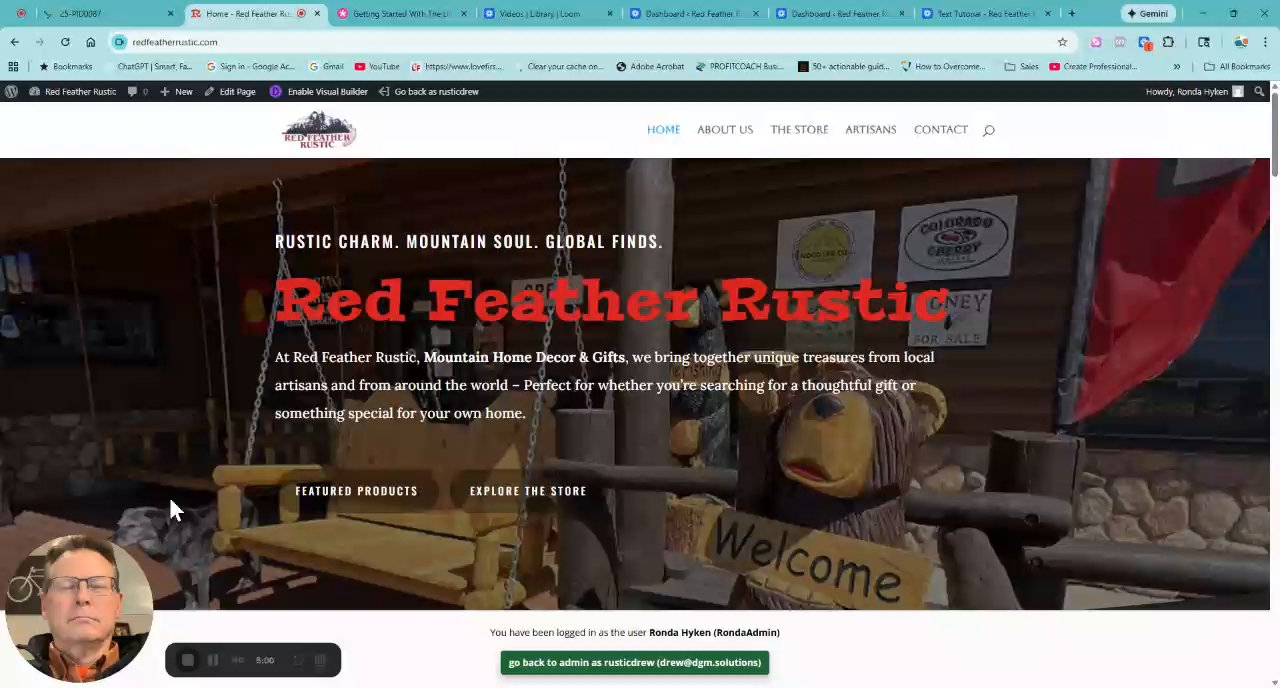Open the 50+ actionable guid... bookmark
Image resolution: width=1280 pixels, height=688 pixels.
click(x=843, y=67)
